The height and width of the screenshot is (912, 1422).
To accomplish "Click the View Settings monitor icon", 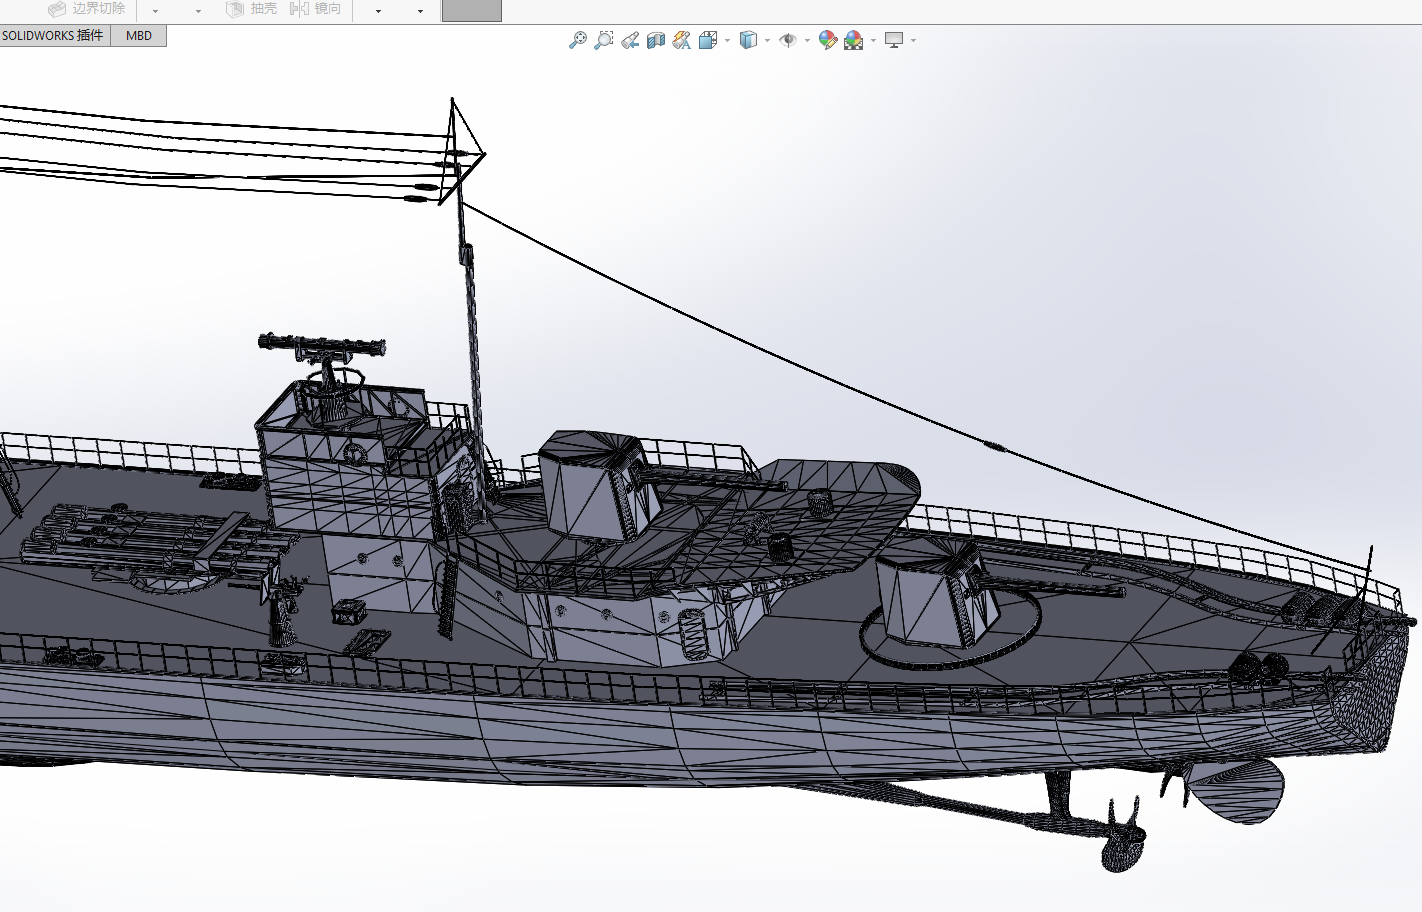I will coord(894,40).
